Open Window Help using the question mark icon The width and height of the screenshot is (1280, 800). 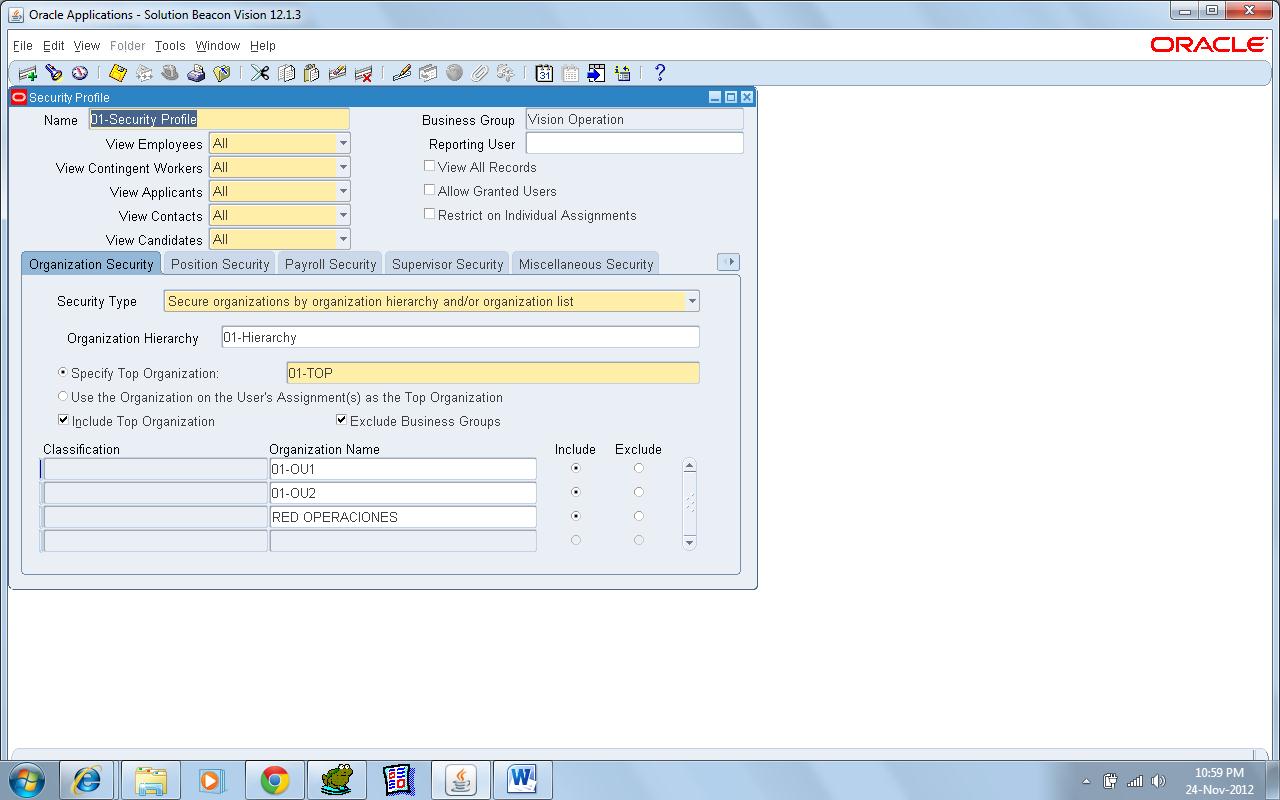pyautogui.click(x=658, y=73)
